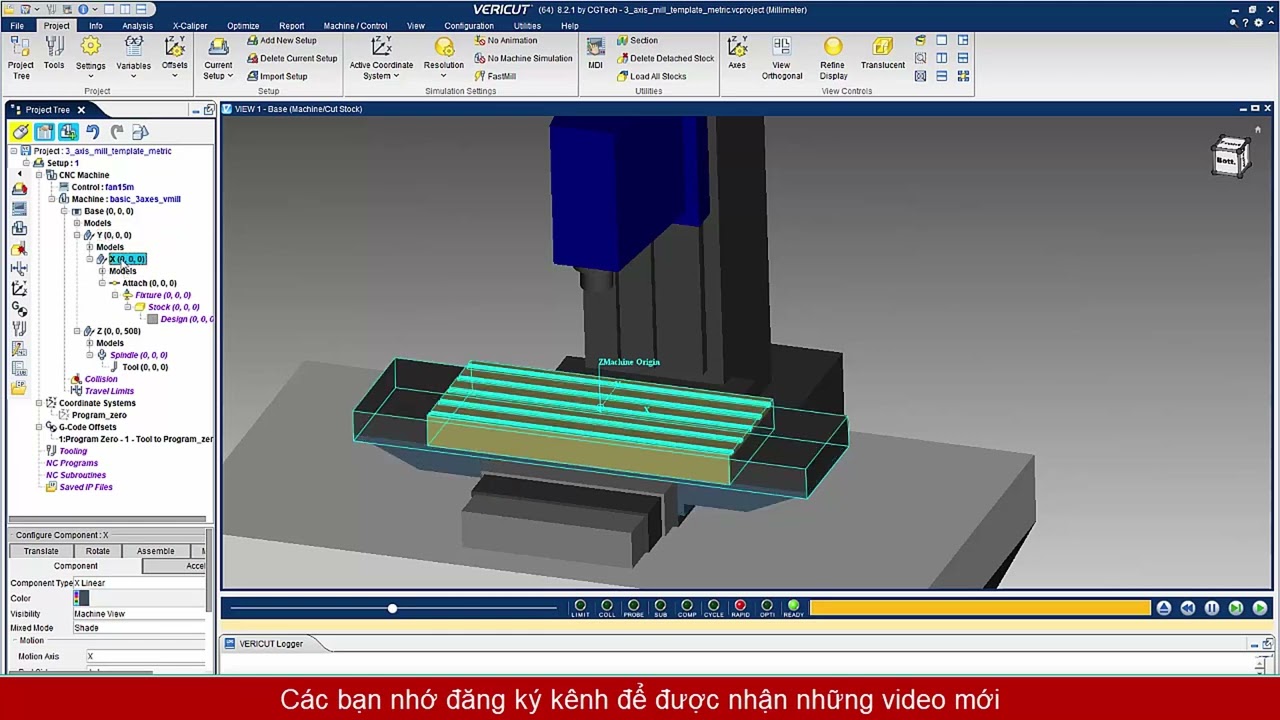Viewport: 1280px width, 720px height.
Task: Collapse the Z (0, 0, 508) node
Action: [77, 331]
